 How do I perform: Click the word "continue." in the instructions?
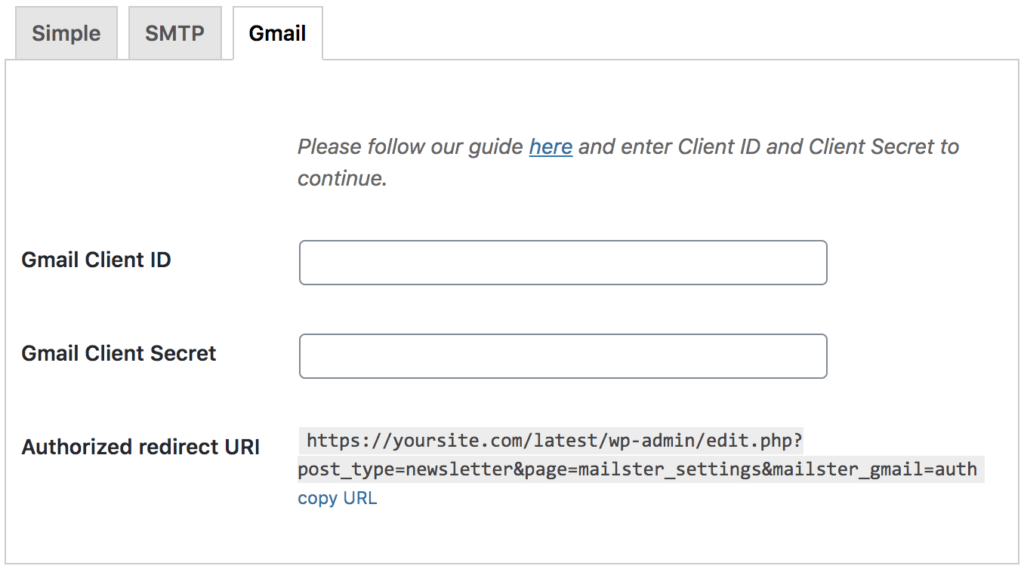pos(341,179)
